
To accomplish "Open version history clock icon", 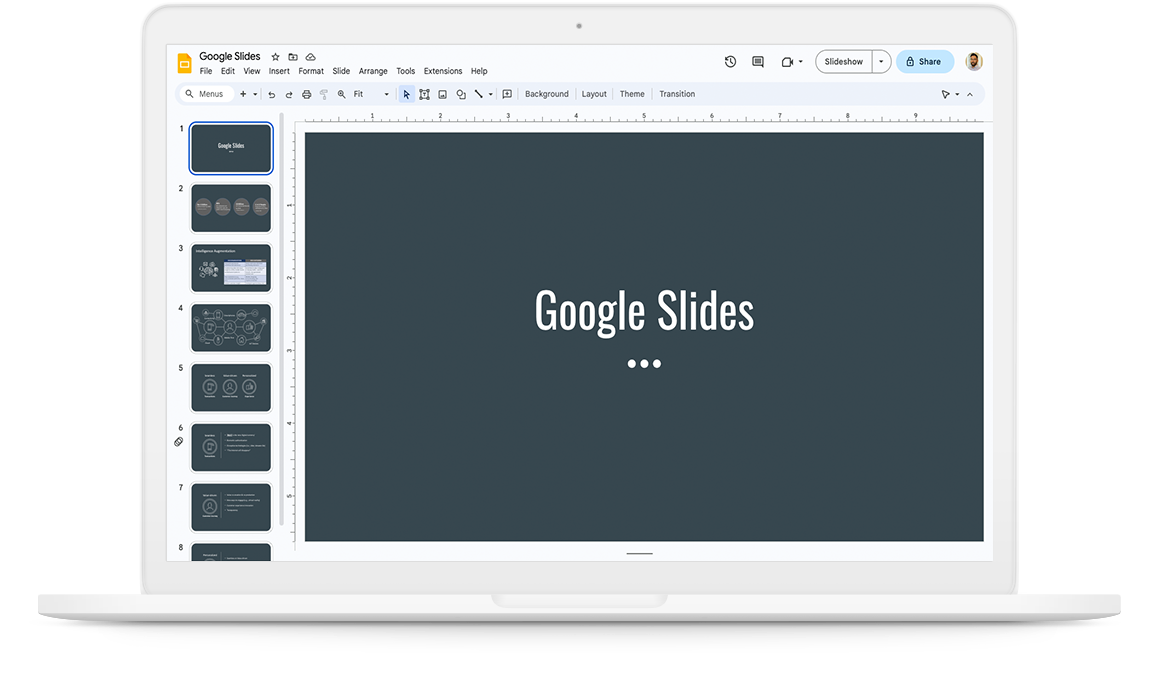I will point(730,62).
